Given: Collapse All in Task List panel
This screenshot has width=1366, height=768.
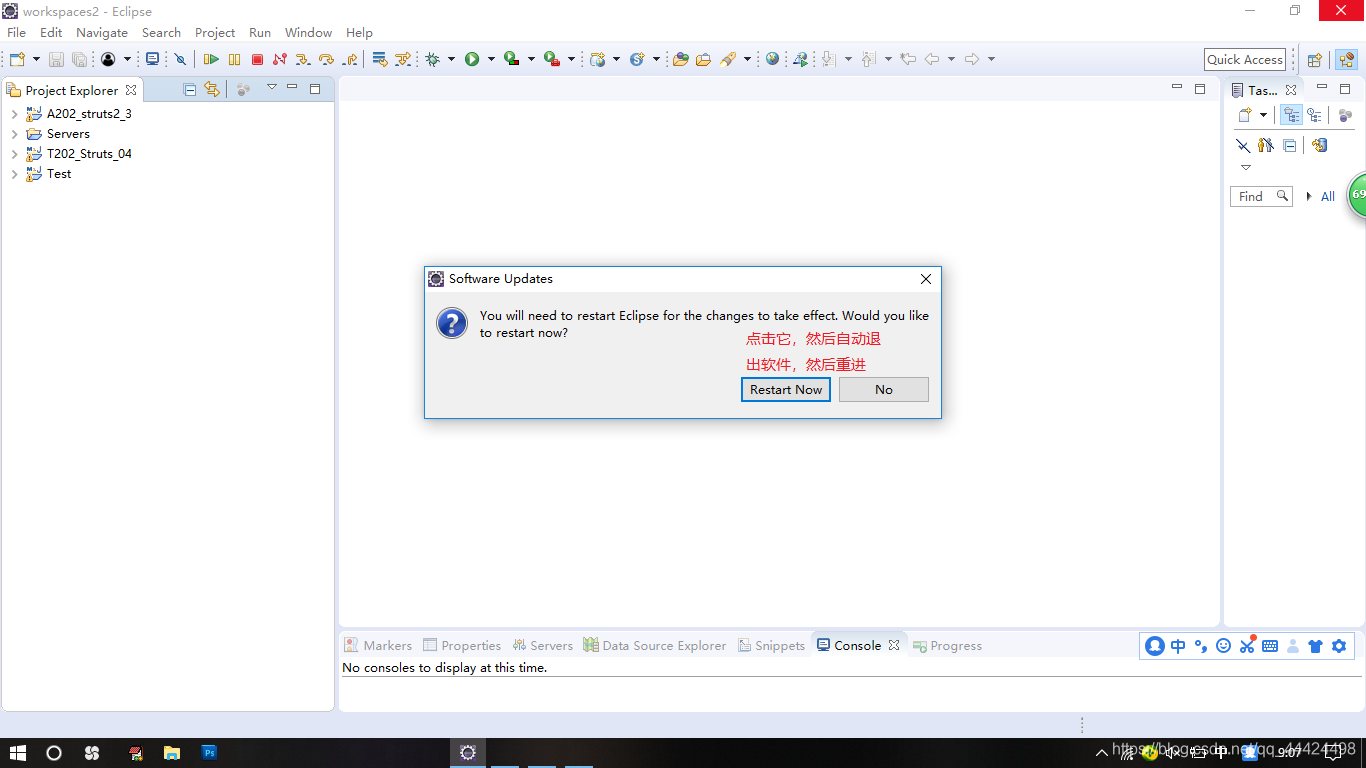Looking at the screenshot, I should [1290, 145].
